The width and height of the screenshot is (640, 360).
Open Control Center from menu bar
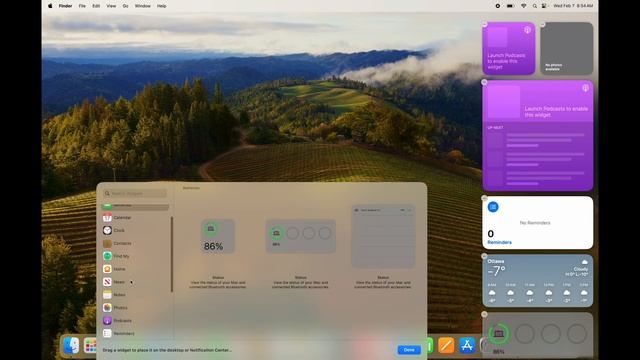pyautogui.click(x=544, y=6)
